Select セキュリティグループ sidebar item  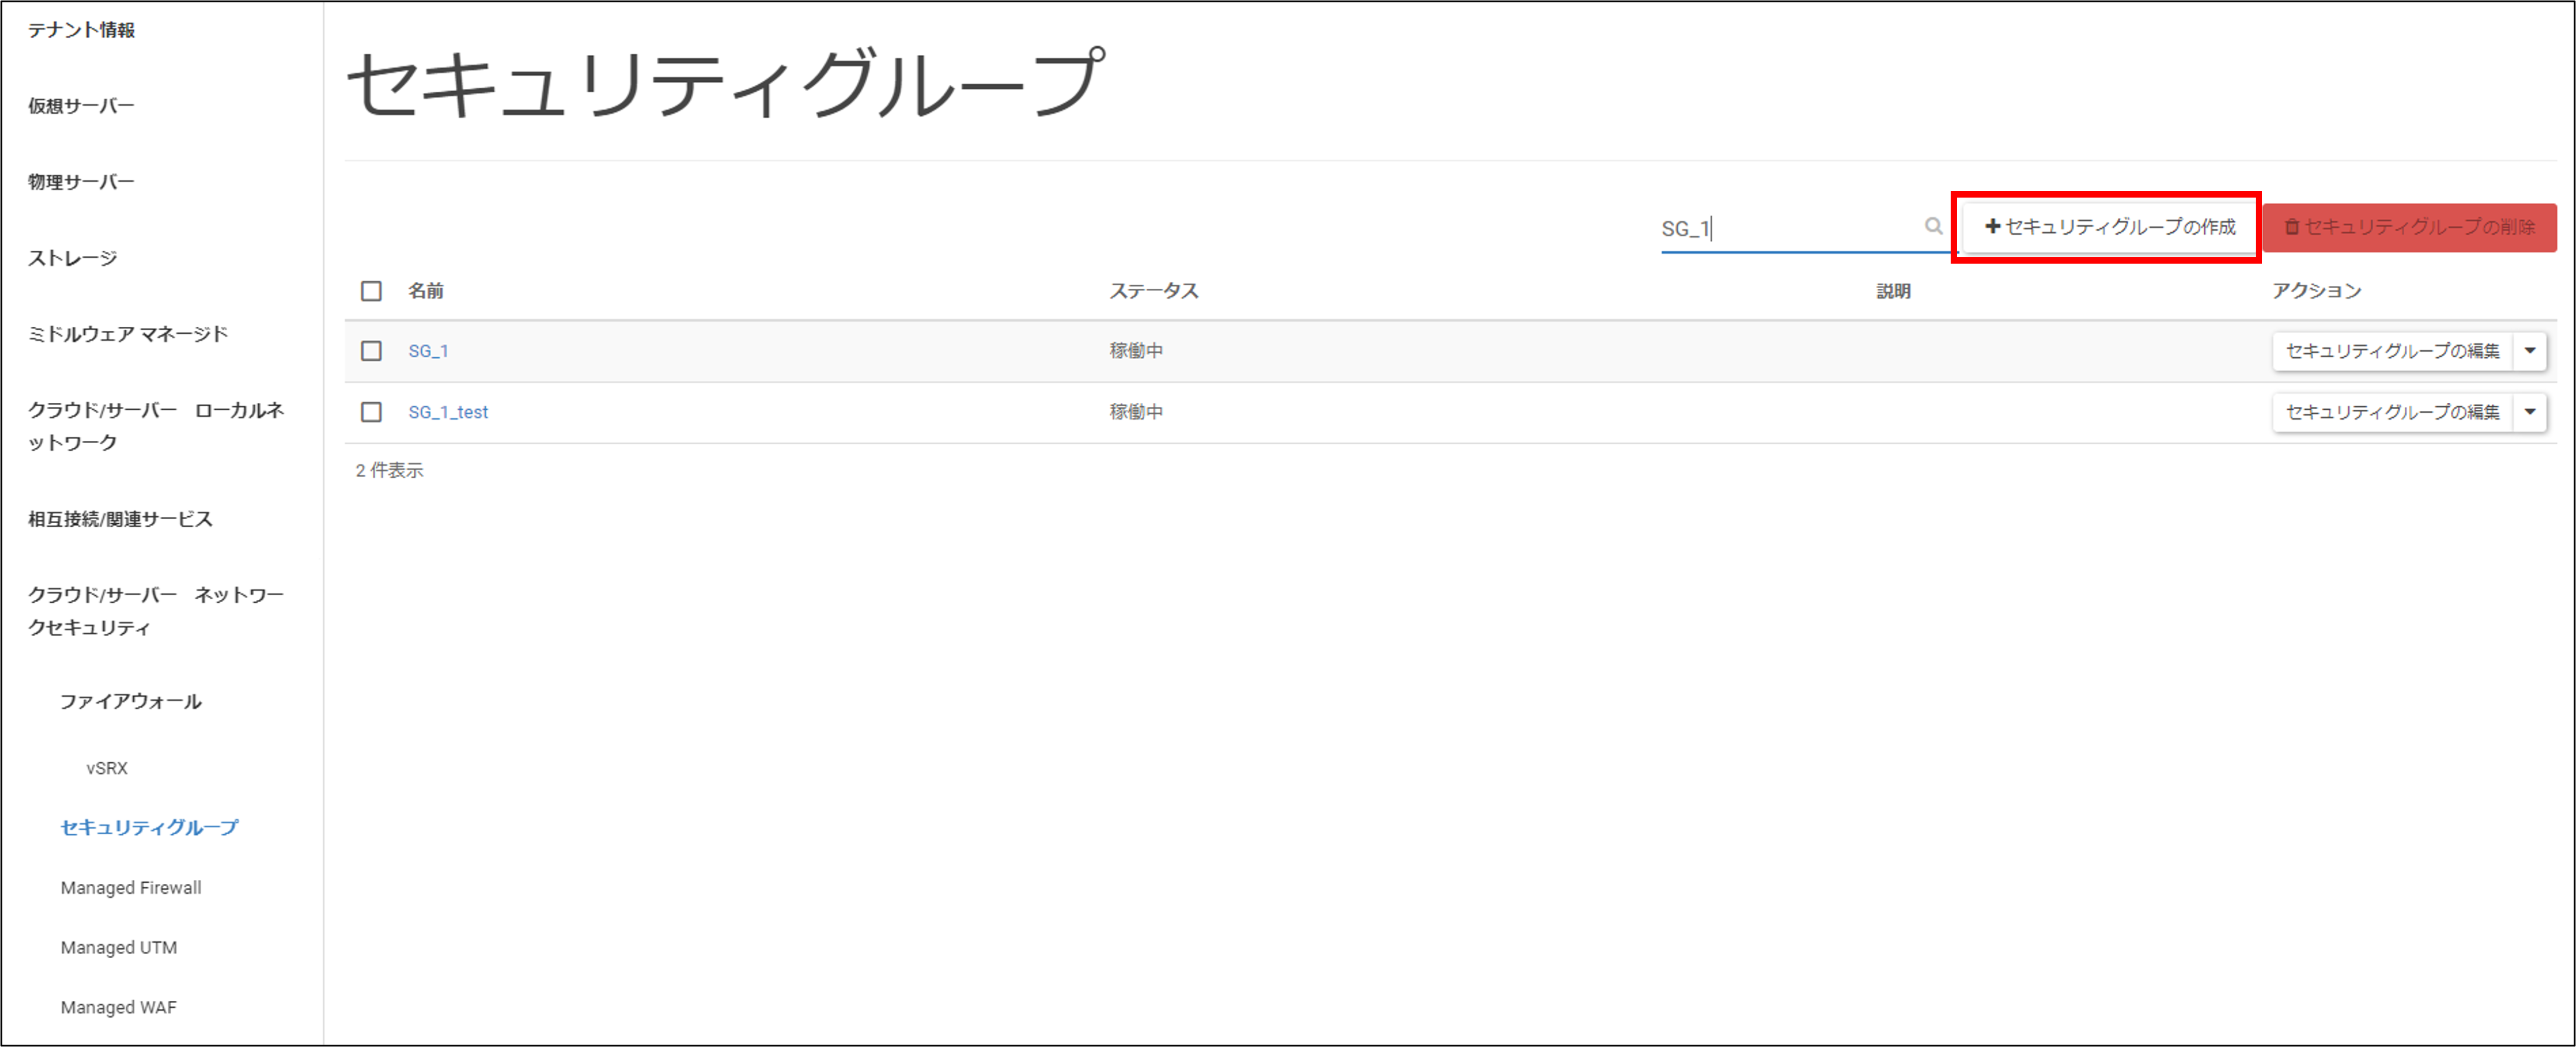(x=149, y=827)
